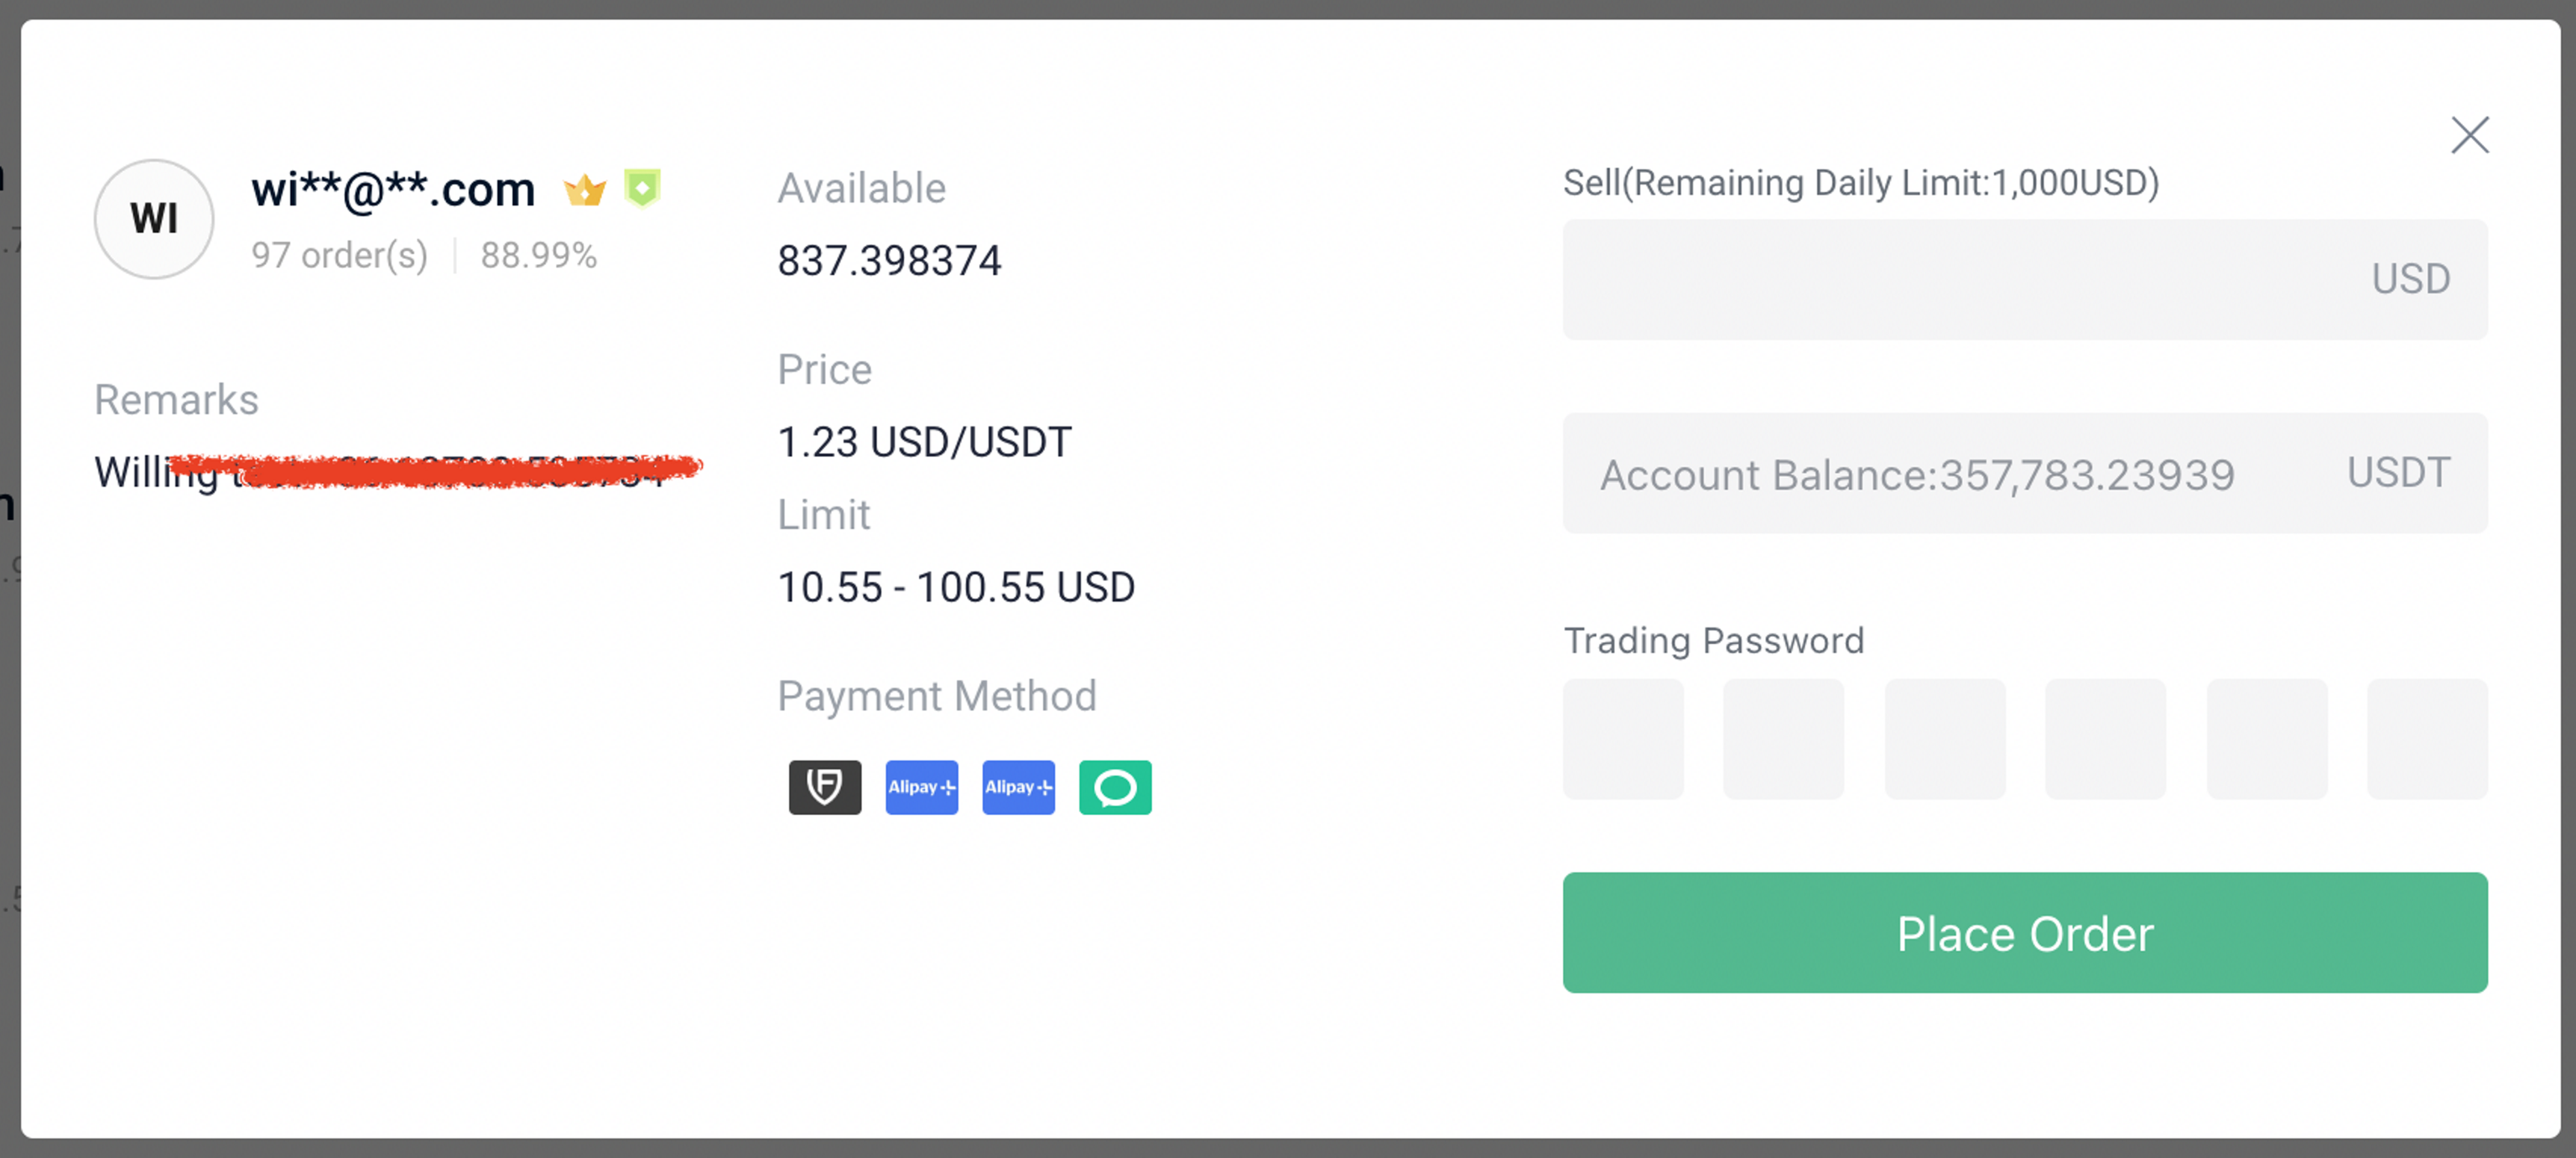Screen dimensions: 2576x1158
Task: Select the second Alipay payment icon
Action: (x=1018, y=787)
